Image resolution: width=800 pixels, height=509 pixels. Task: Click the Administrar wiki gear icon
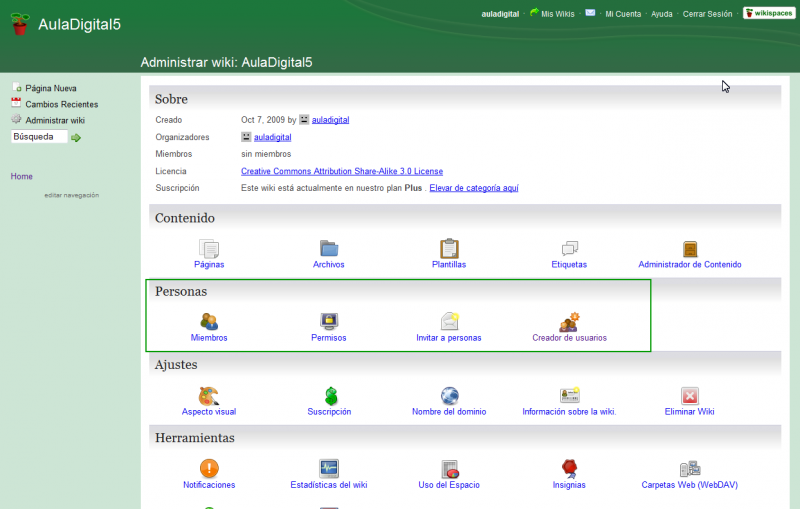16,119
